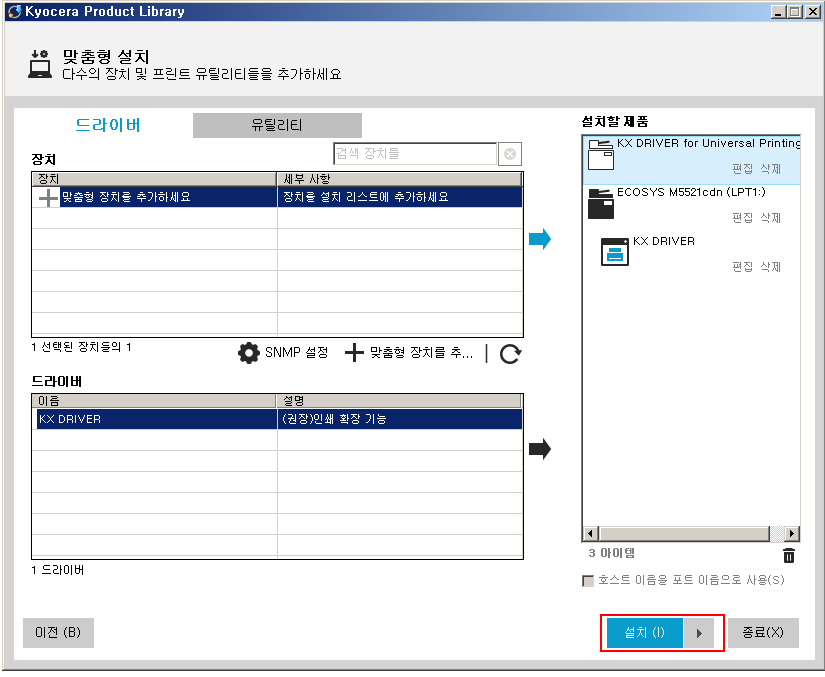
Task: Click the 장치를 설치 리스트에 추가하세요 cell
Action: tap(399, 197)
